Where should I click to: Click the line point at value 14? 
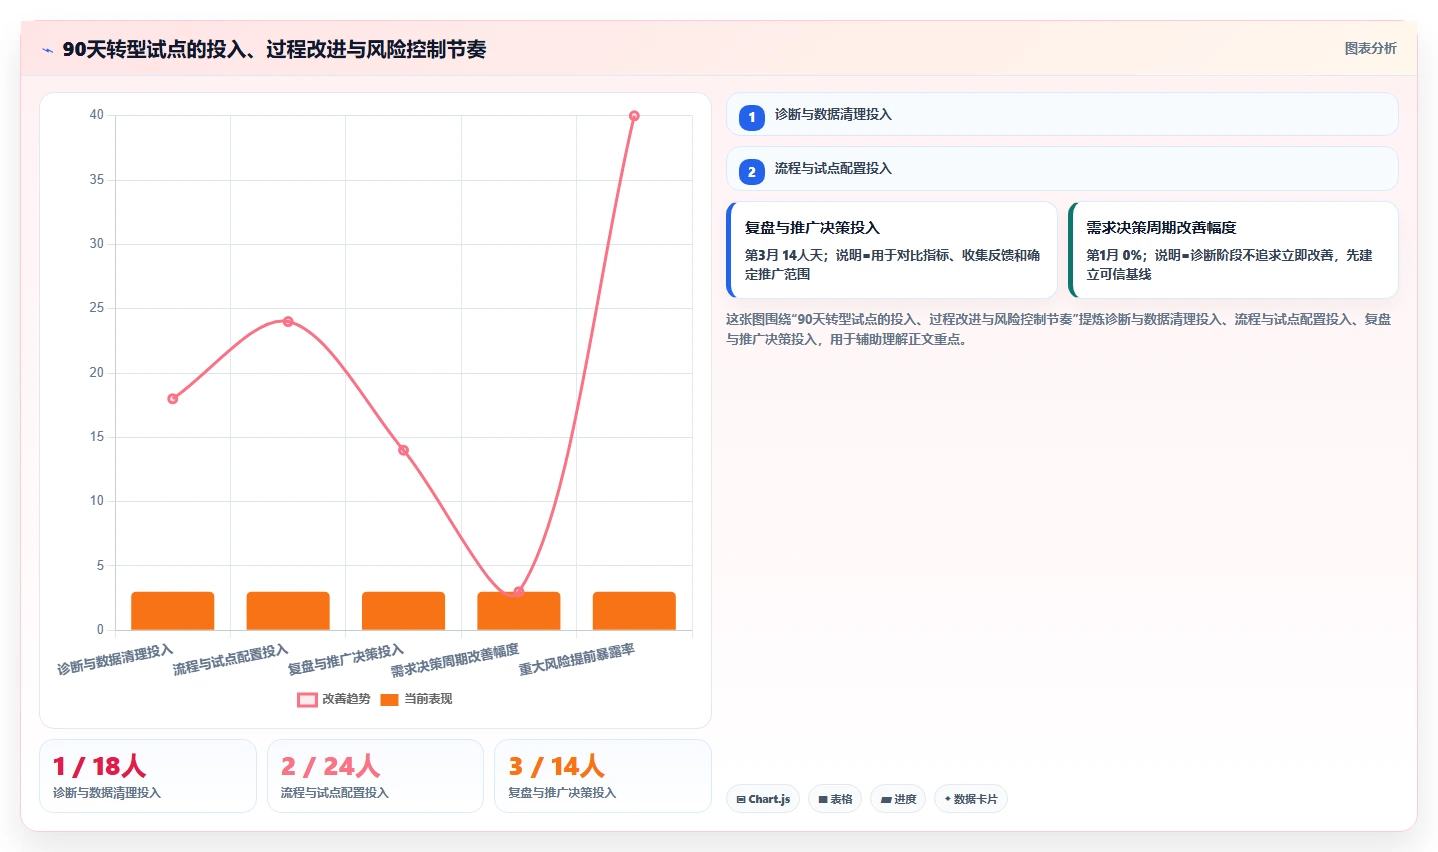point(403,450)
